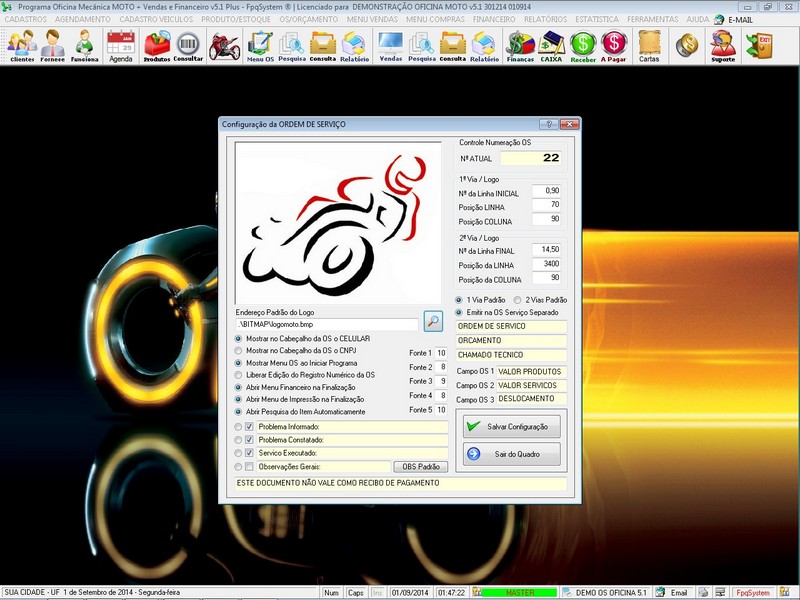Viewport: 800px width, 600px height.
Task: Click the Endereço Padrão do Logo path field
Action: pyautogui.click(x=326, y=324)
